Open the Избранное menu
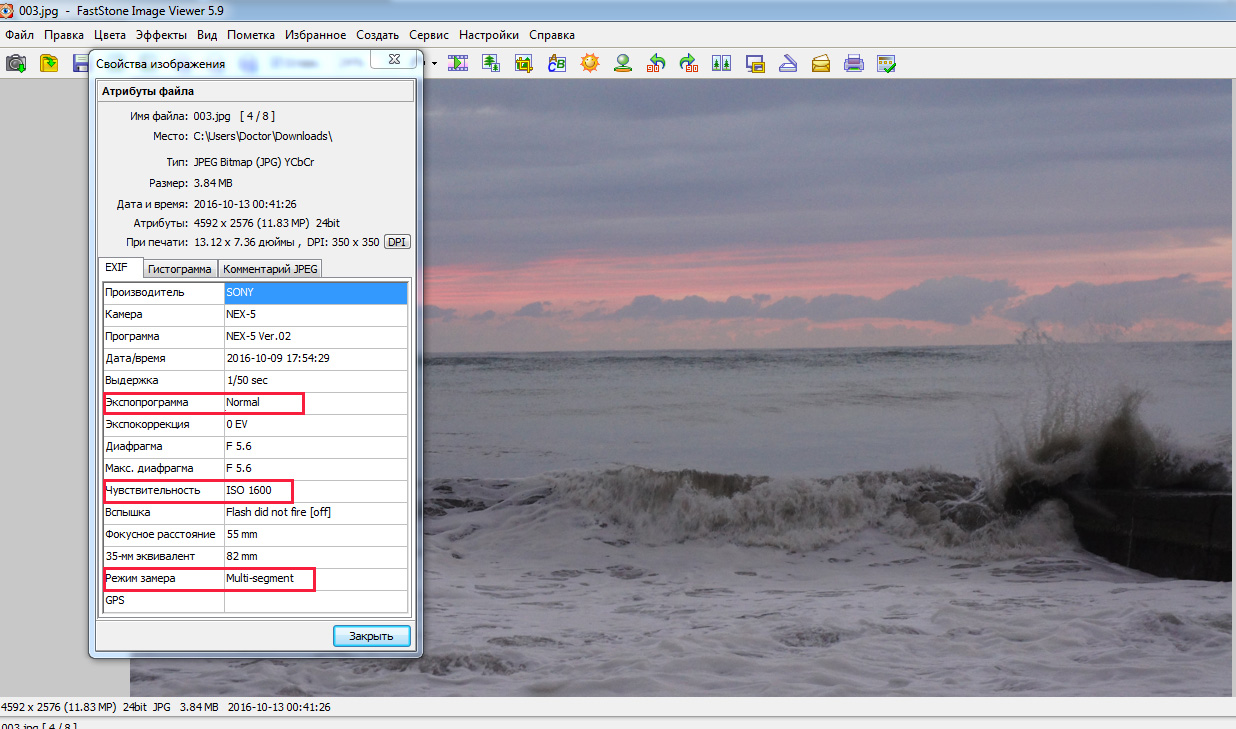 315,34
